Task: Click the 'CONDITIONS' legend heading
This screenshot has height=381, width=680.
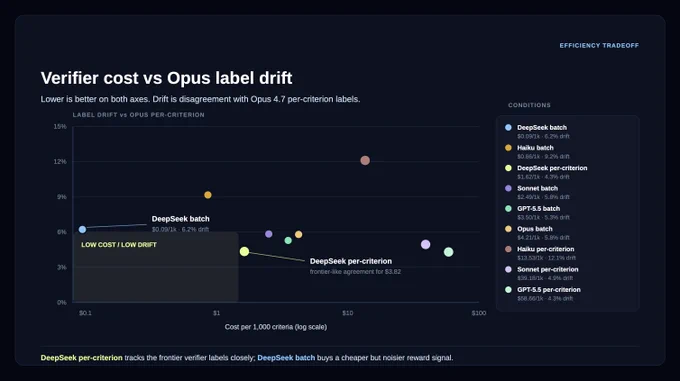Action: click(x=529, y=105)
